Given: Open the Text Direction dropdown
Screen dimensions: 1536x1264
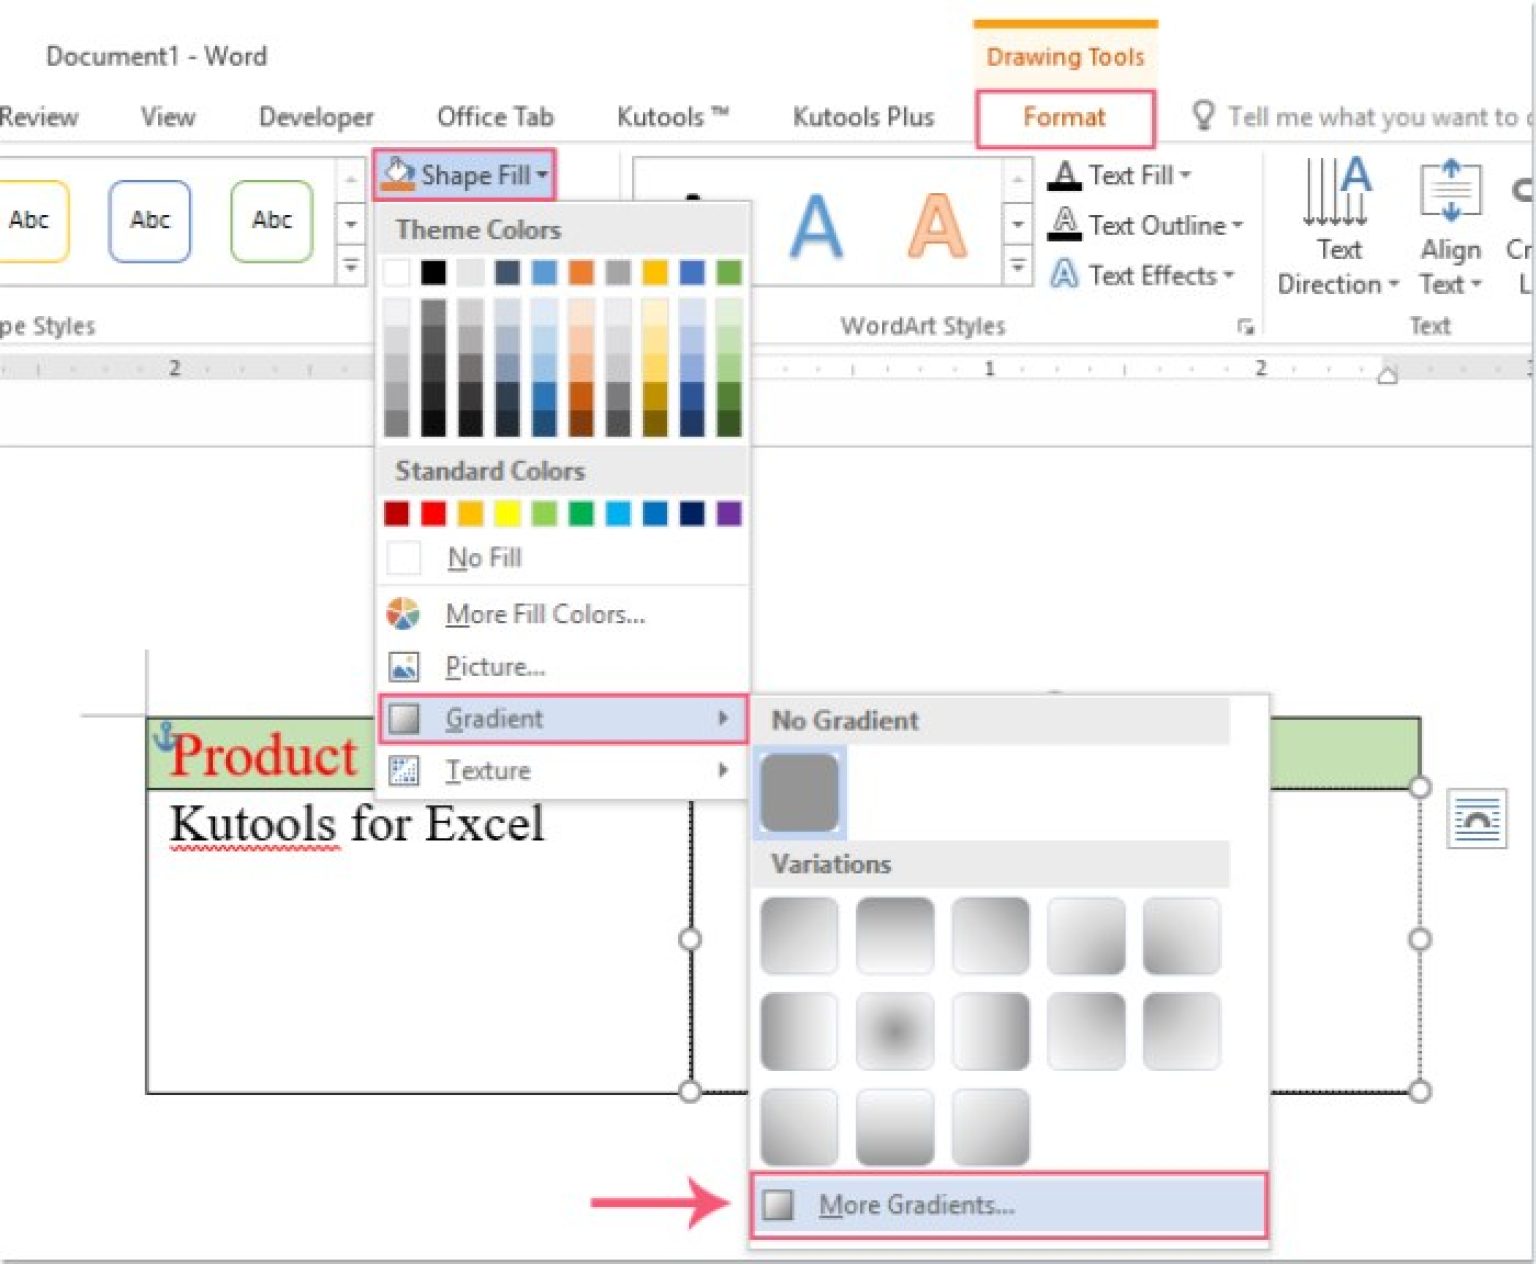Looking at the screenshot, I should click(x=1396, y=284).
